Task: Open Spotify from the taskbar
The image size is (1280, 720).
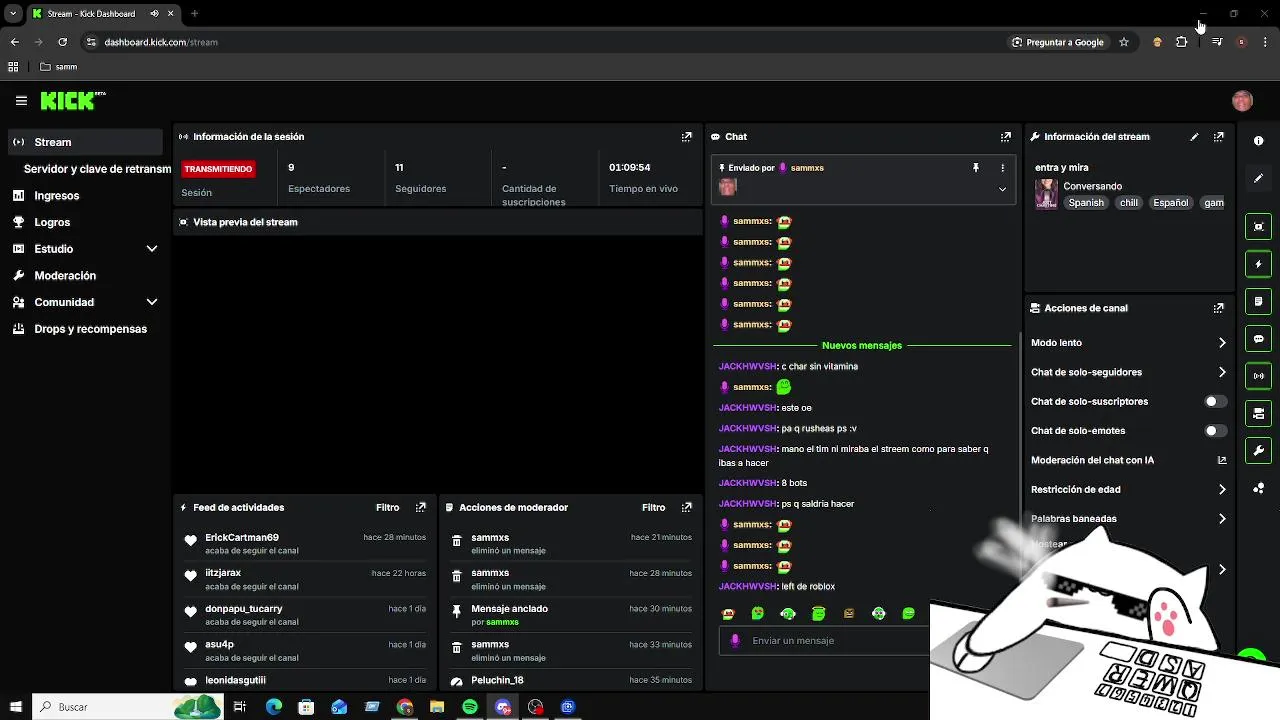Action: (x=470, y=707)
